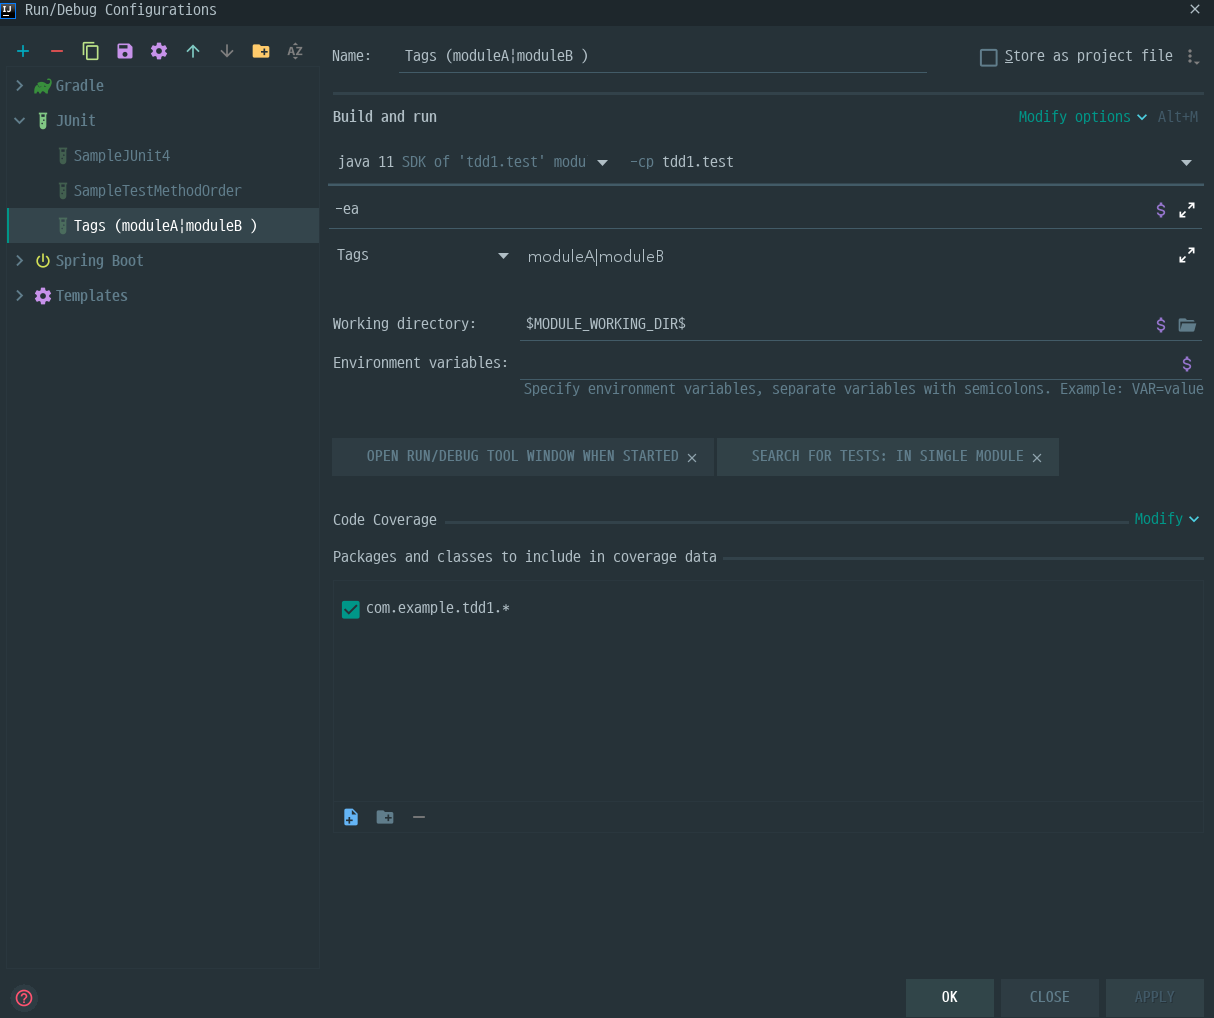Expand the Templates node
Image resolution: width=1214 pixels, height=1018 pixels.
click(x=20, y=296)
